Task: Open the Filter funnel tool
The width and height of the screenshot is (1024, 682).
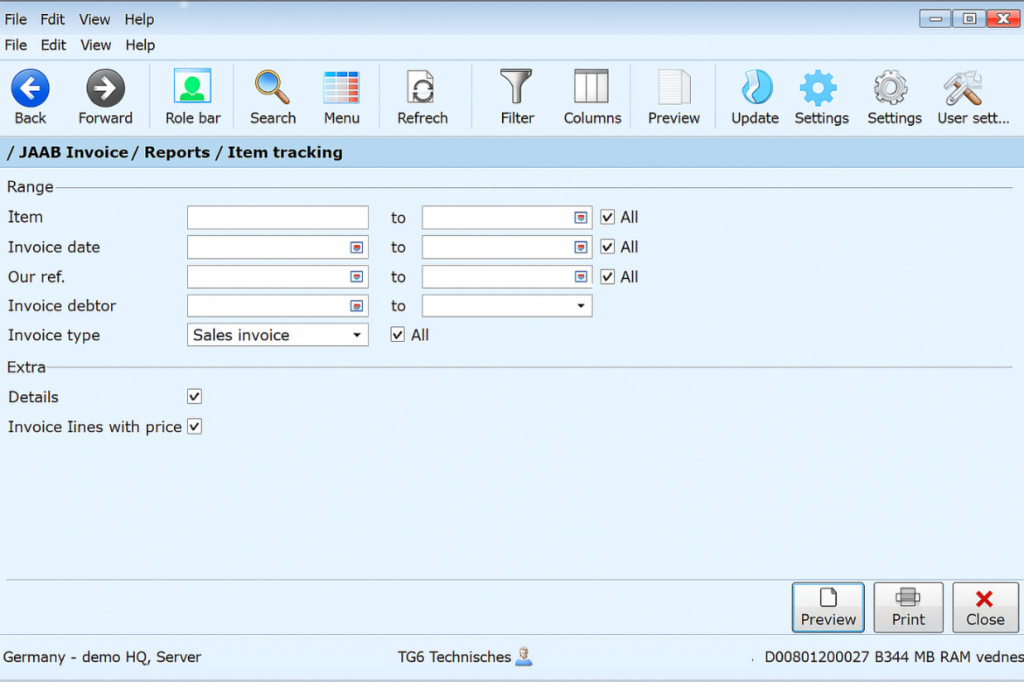Action: (516, 87)
